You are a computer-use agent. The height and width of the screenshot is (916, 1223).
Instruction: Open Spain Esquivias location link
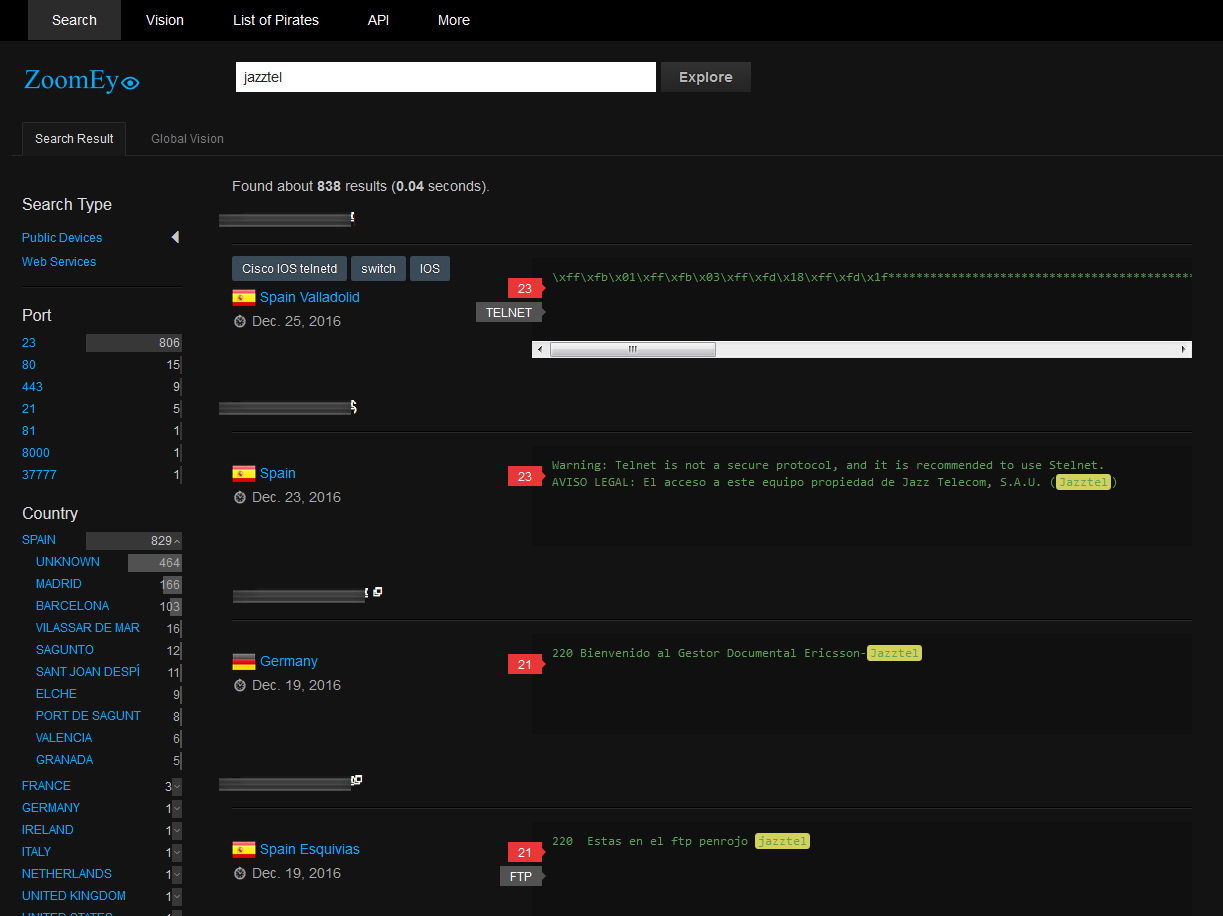point(310,849)
